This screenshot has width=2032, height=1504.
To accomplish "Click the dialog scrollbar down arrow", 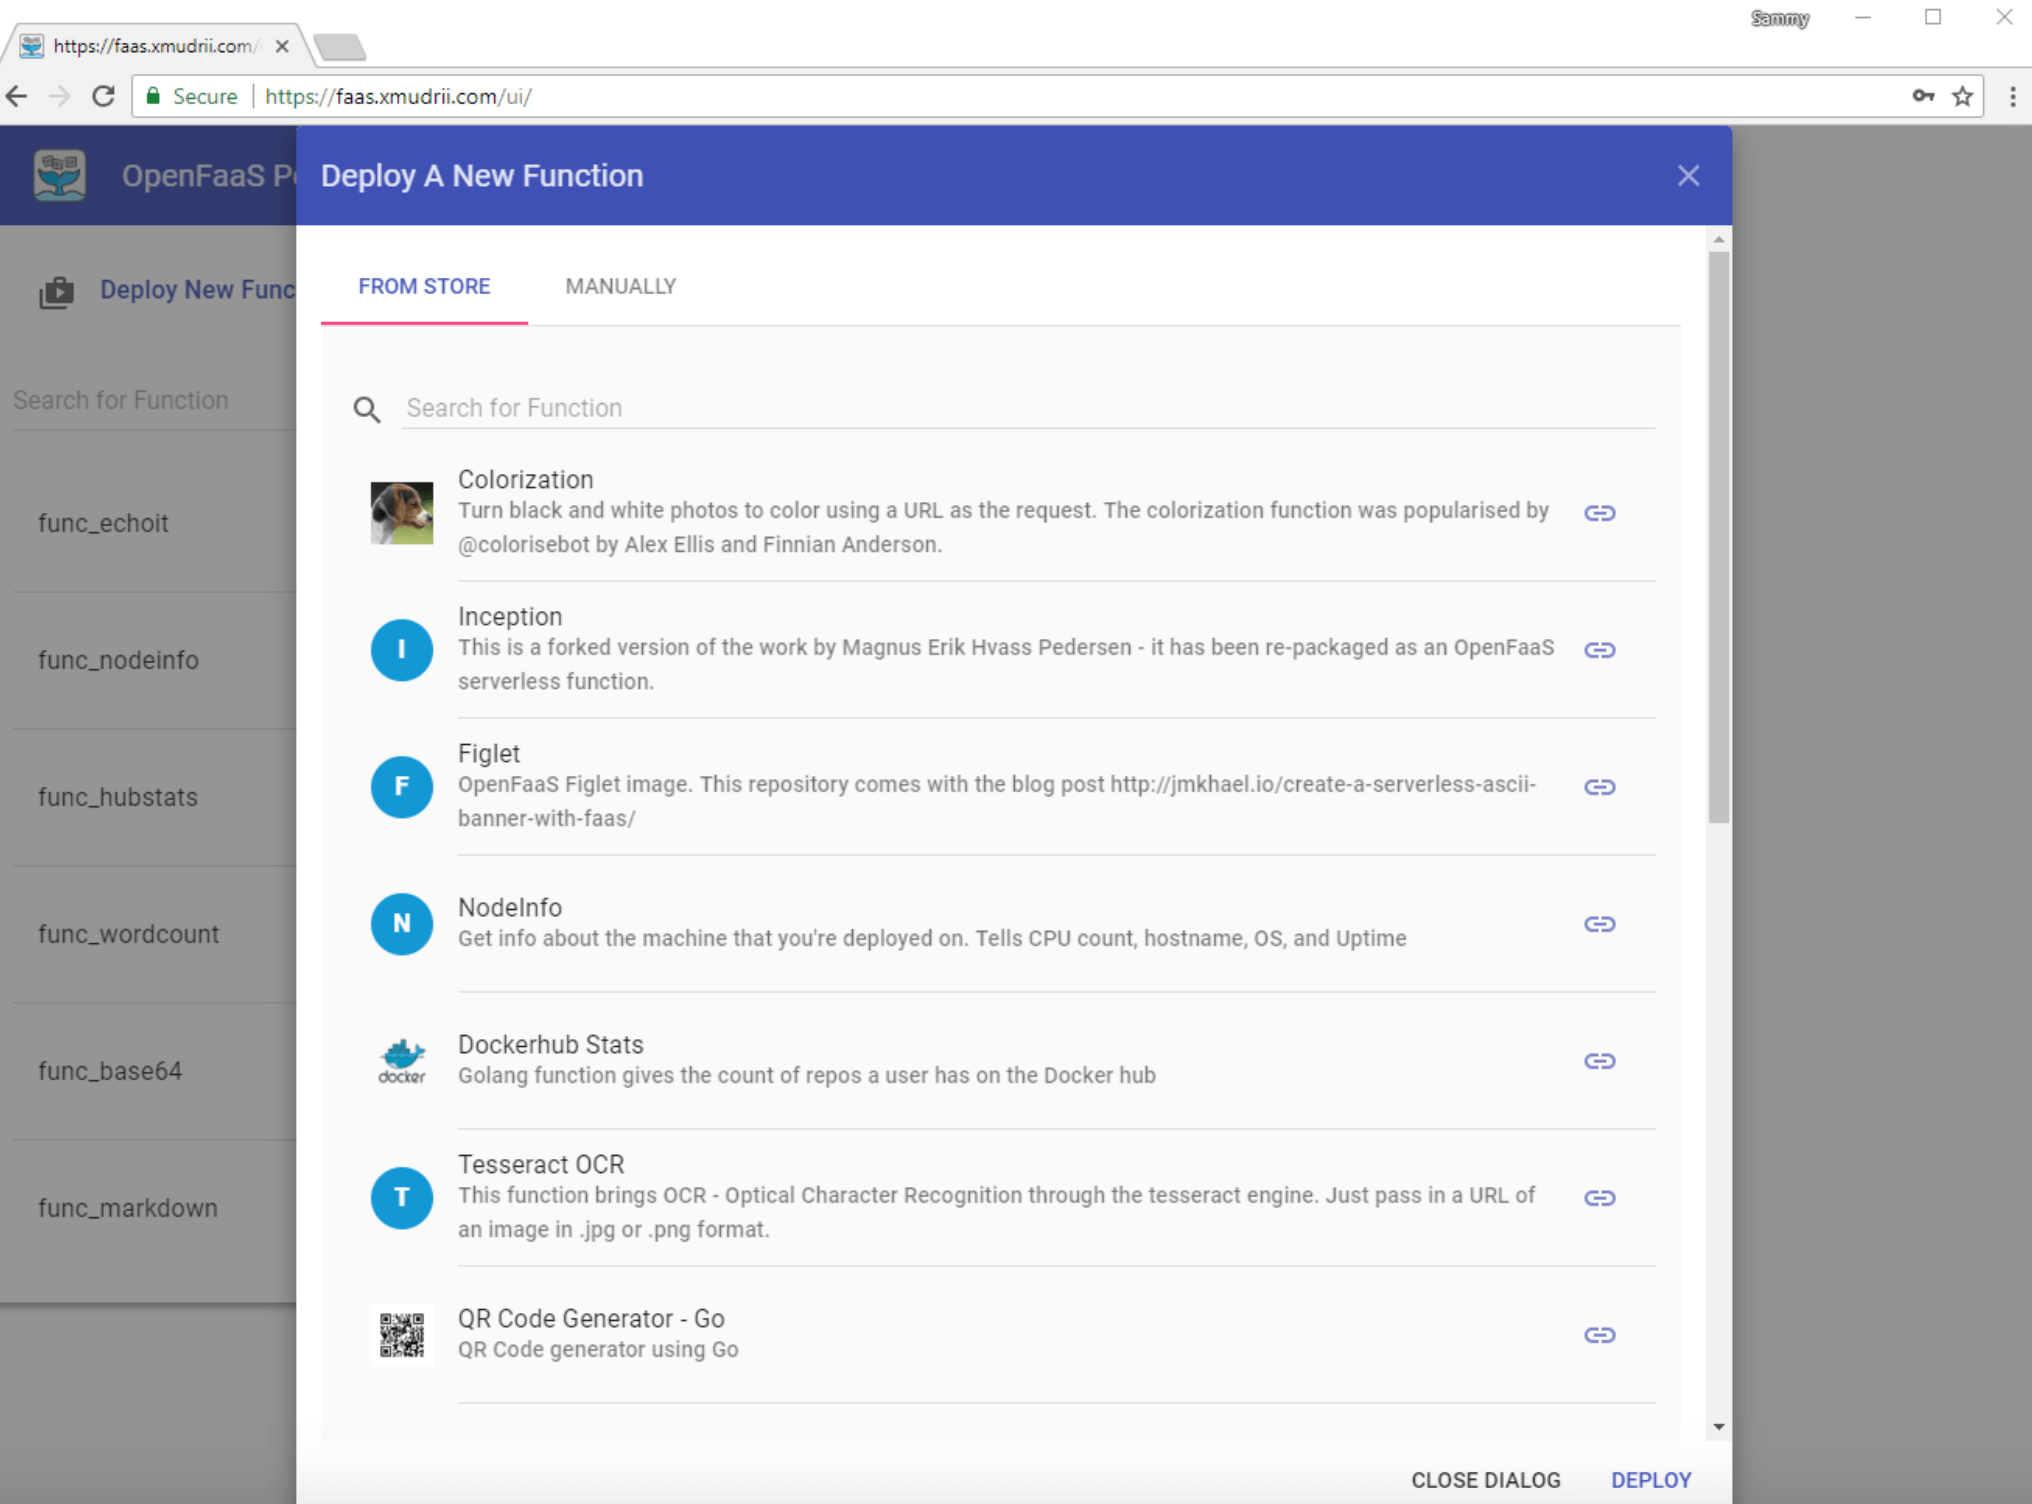I will [x=1719, y=1427].
